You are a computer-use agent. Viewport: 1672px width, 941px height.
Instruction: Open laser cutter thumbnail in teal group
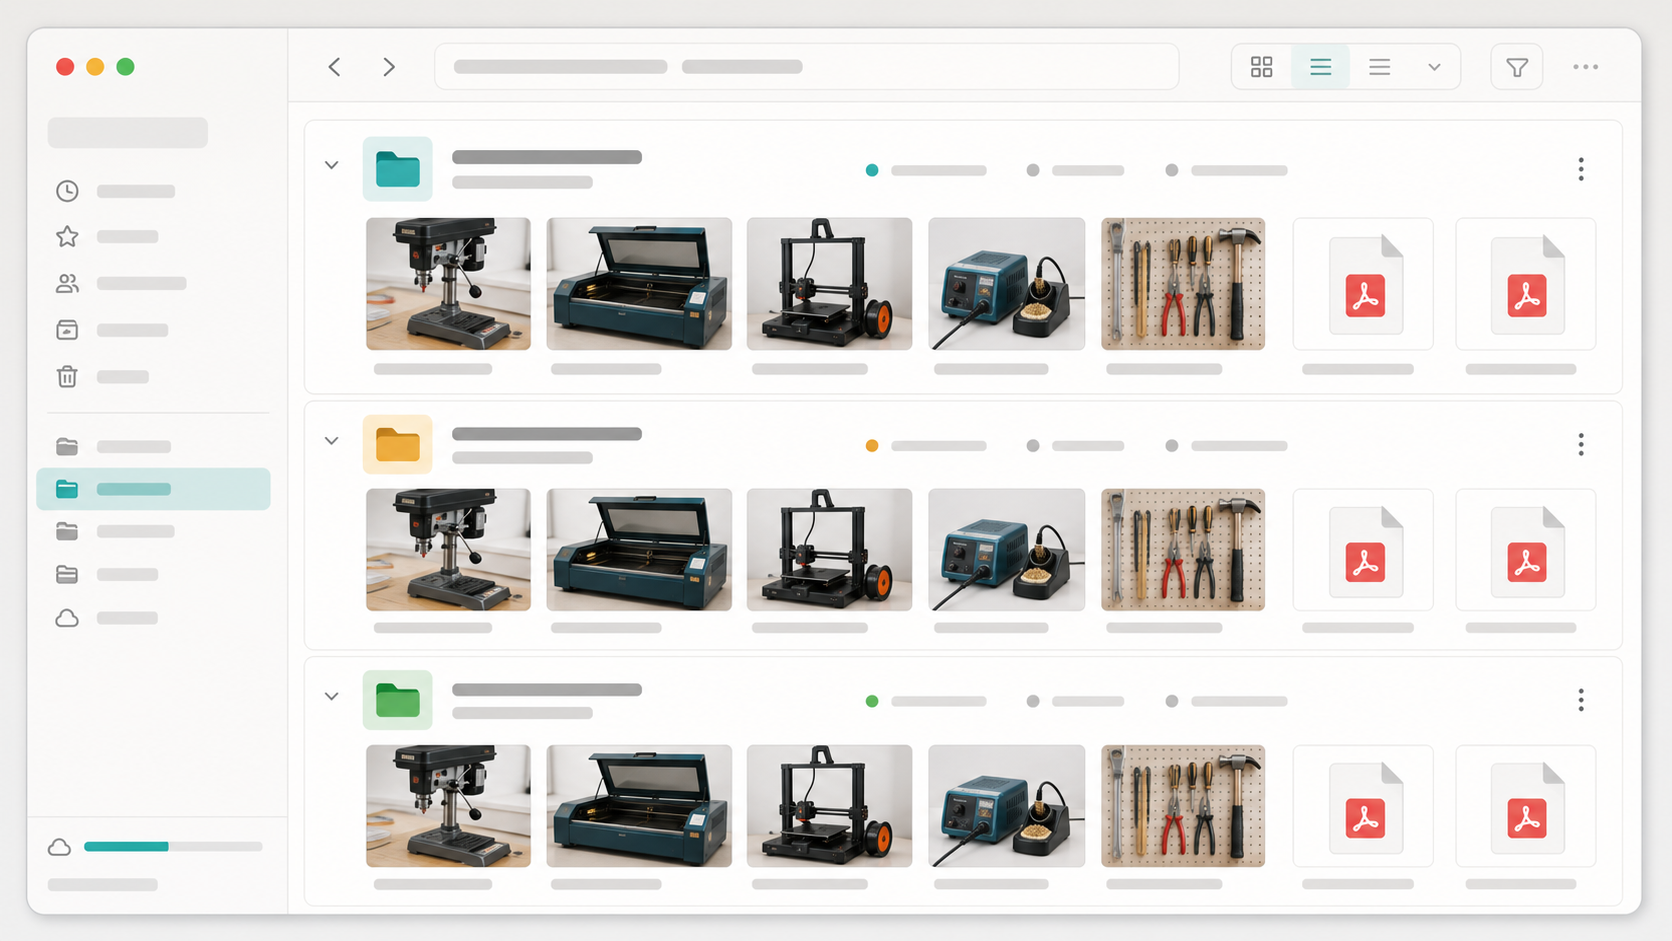[x=639, y=284]
